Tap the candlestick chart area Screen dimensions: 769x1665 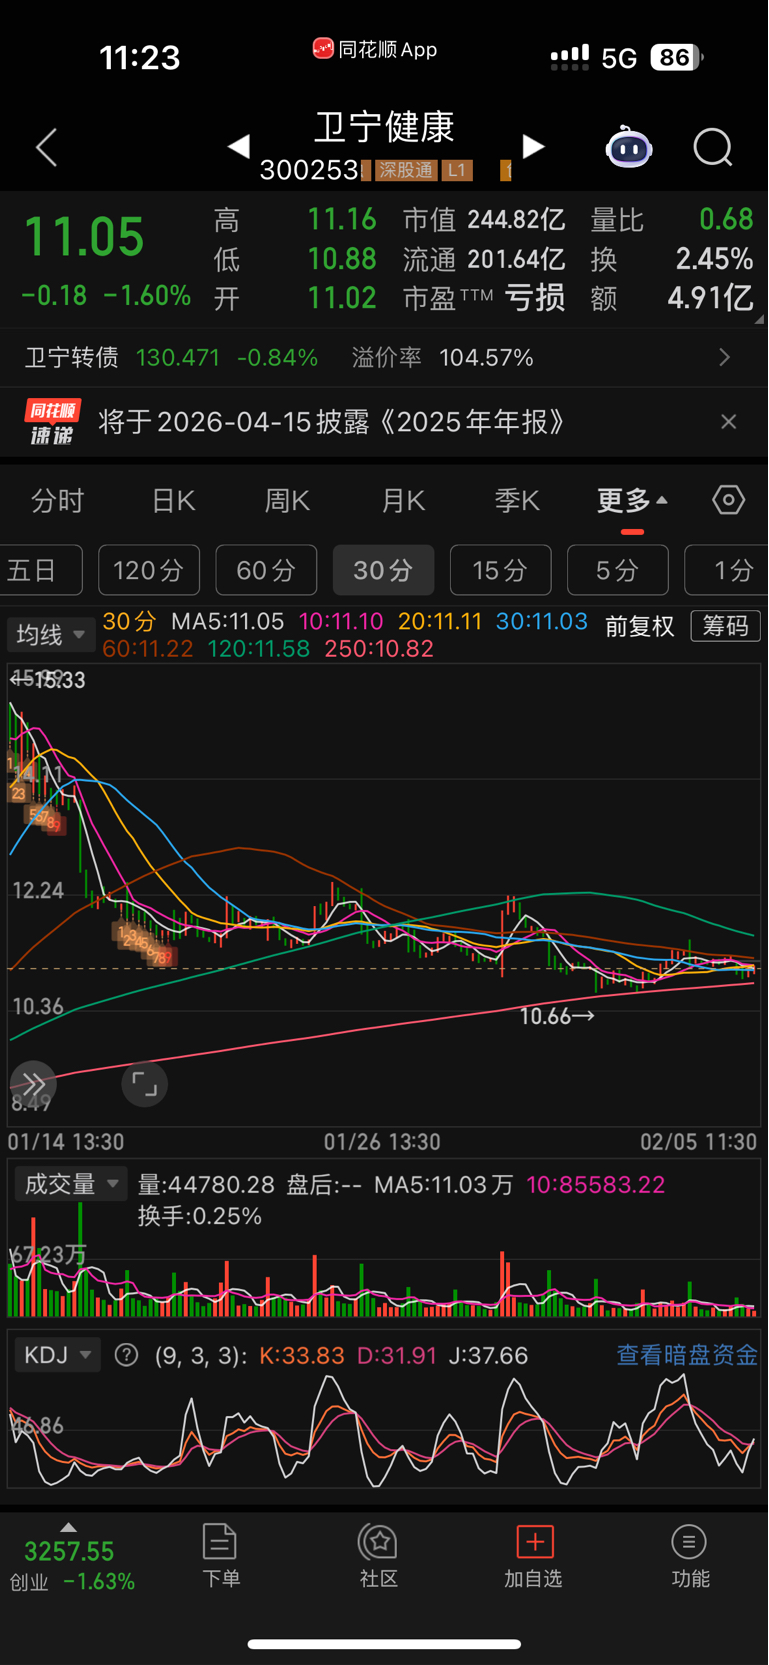click(384, 895)
